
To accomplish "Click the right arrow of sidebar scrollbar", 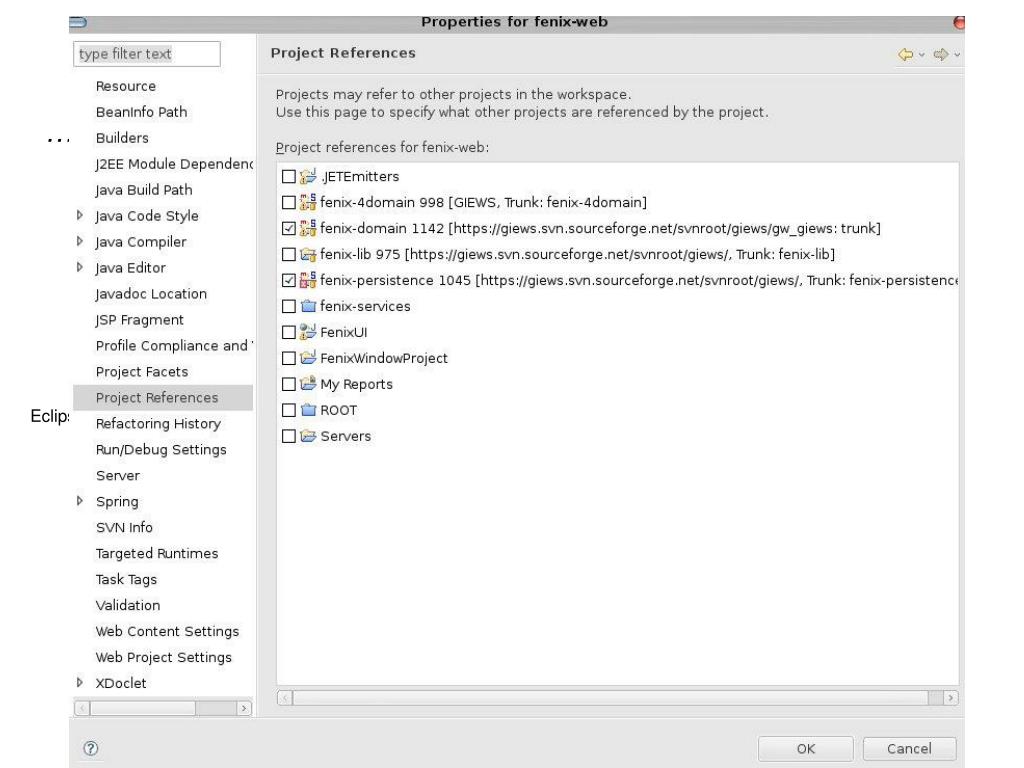I will tap(244, 708).
